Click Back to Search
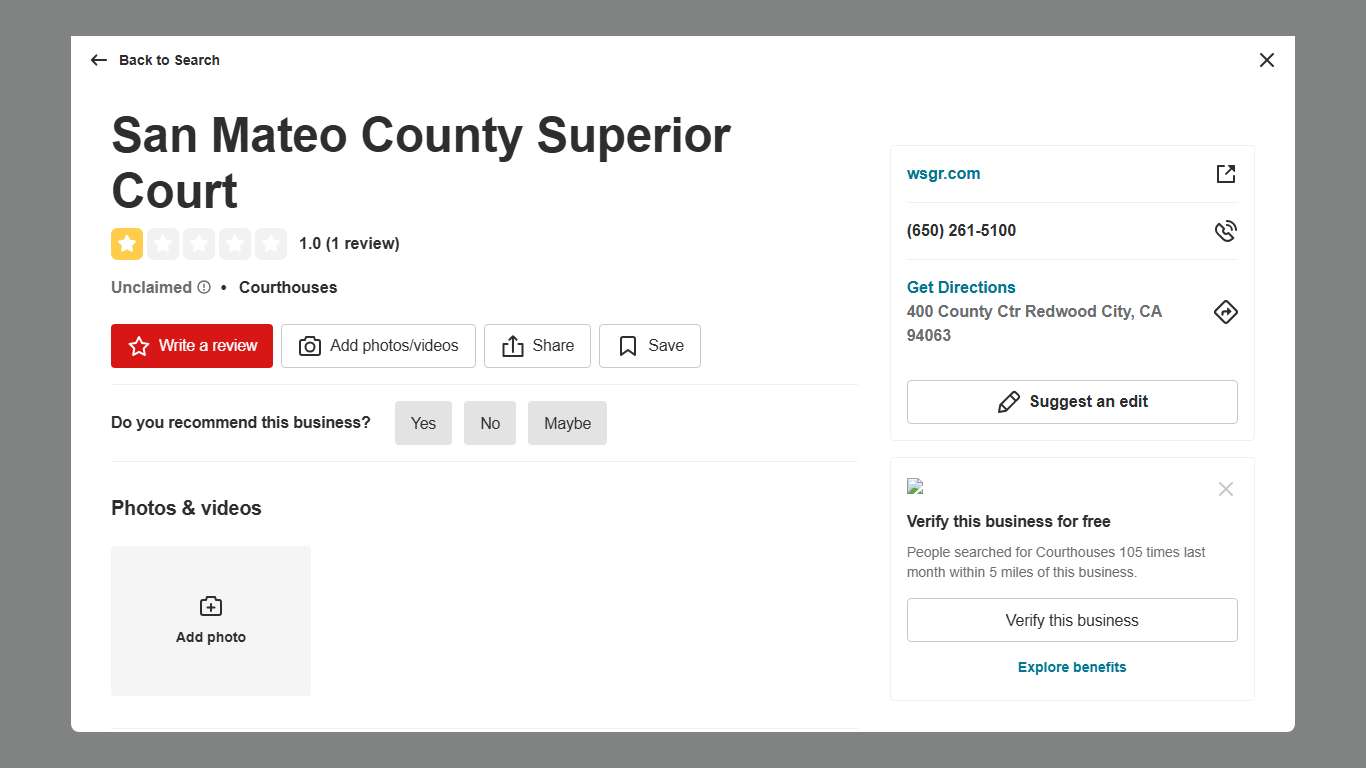 tap(169, 60)
